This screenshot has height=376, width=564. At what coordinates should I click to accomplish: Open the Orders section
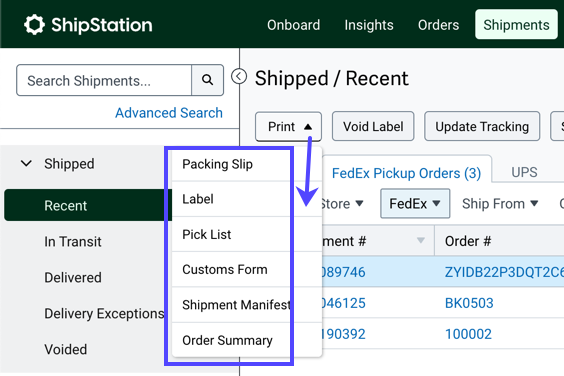click(438, 25)
